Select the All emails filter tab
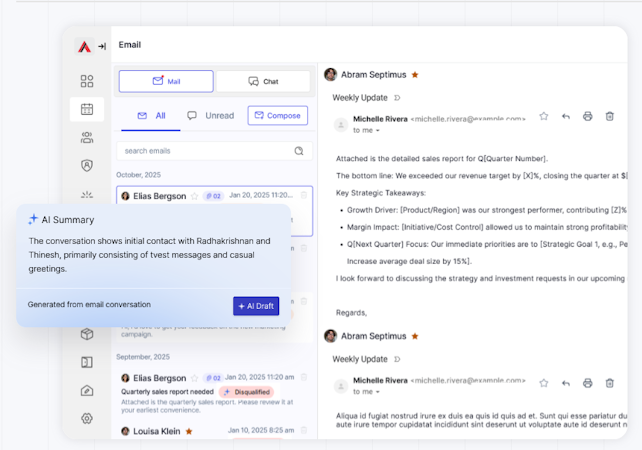 pyautogui.click(x=151, y=116)
